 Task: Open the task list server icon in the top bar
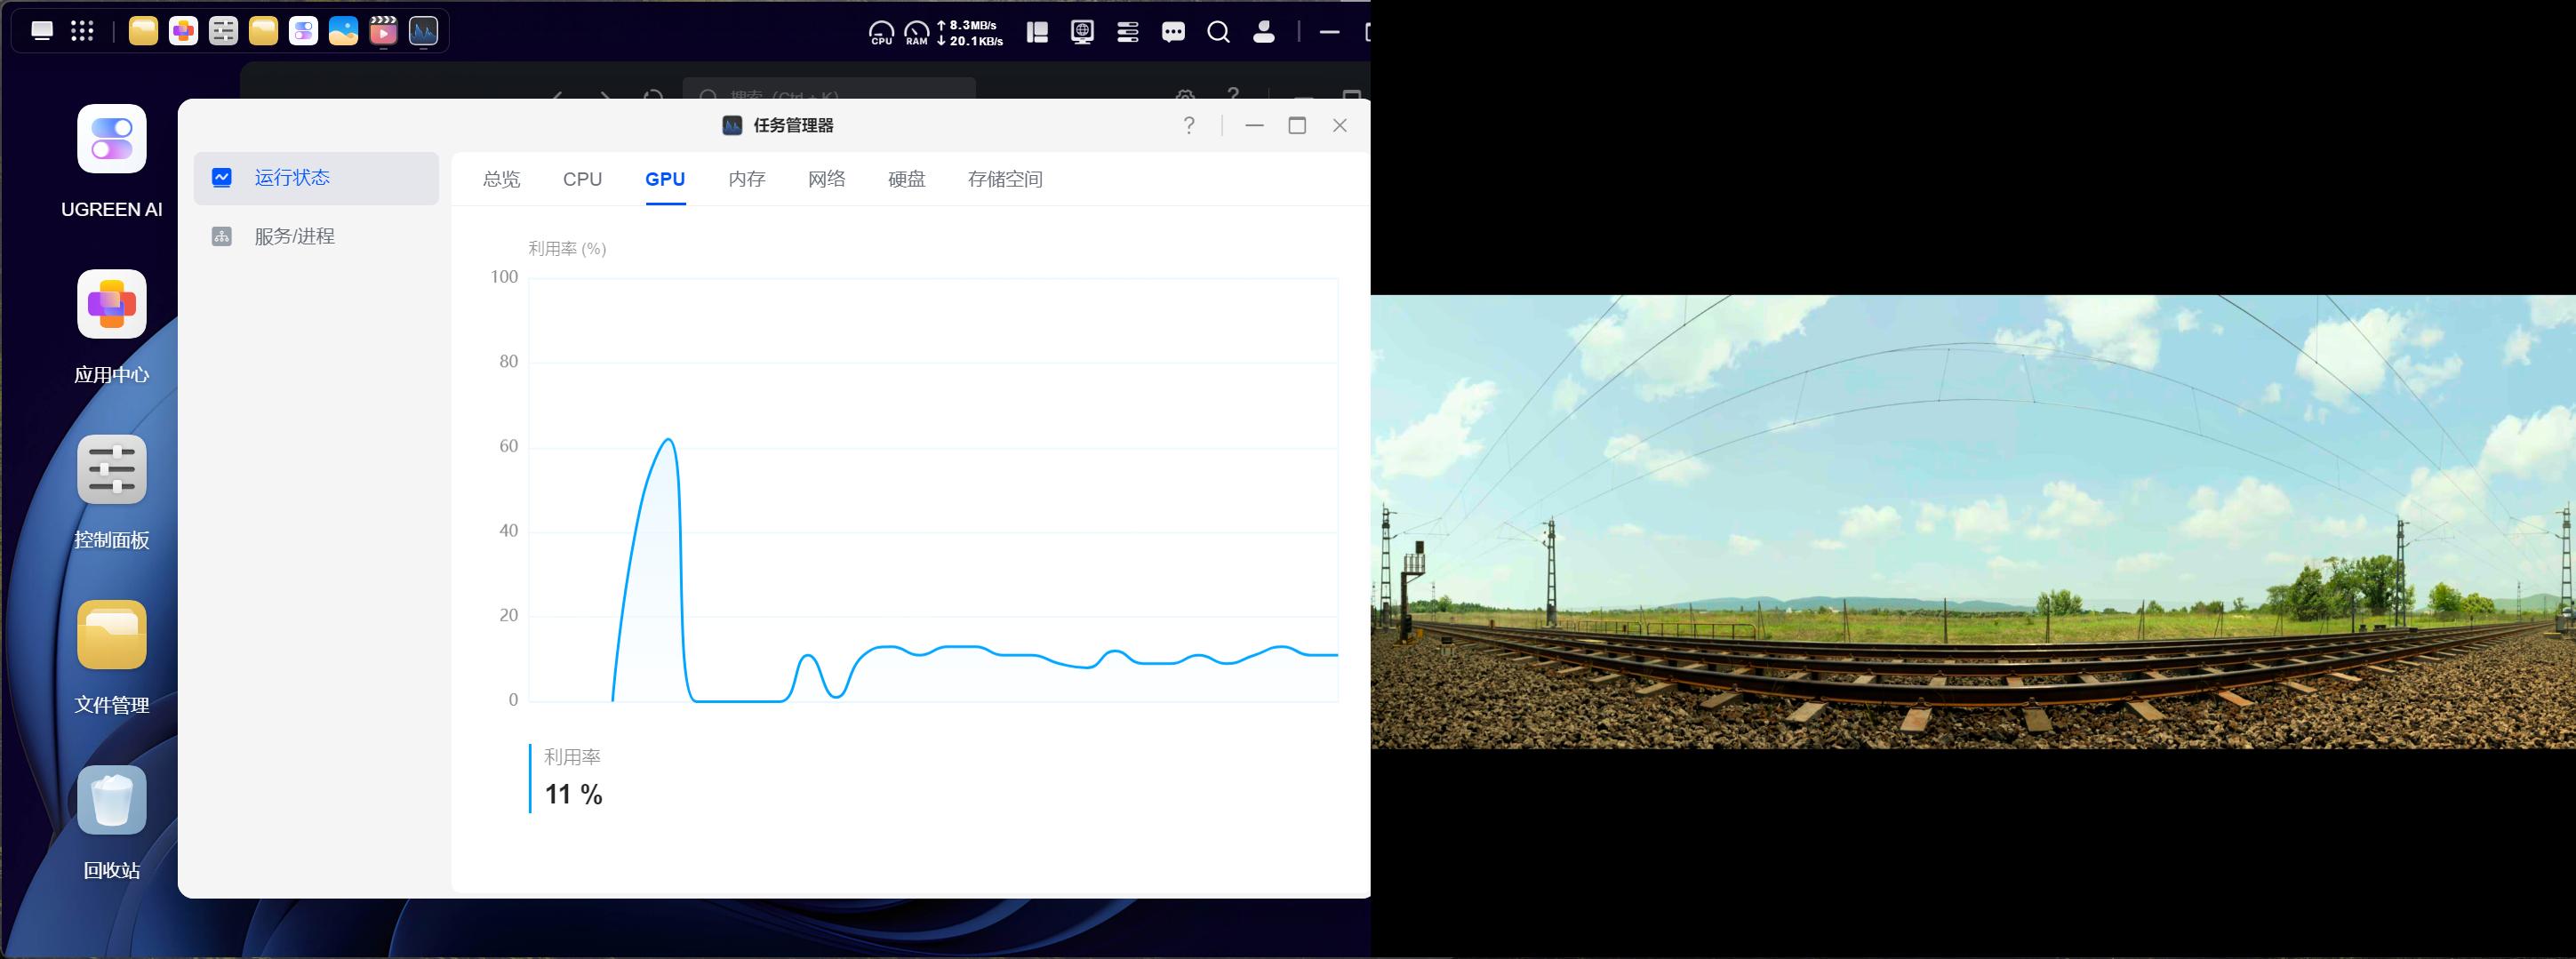tap(1128, 32)
